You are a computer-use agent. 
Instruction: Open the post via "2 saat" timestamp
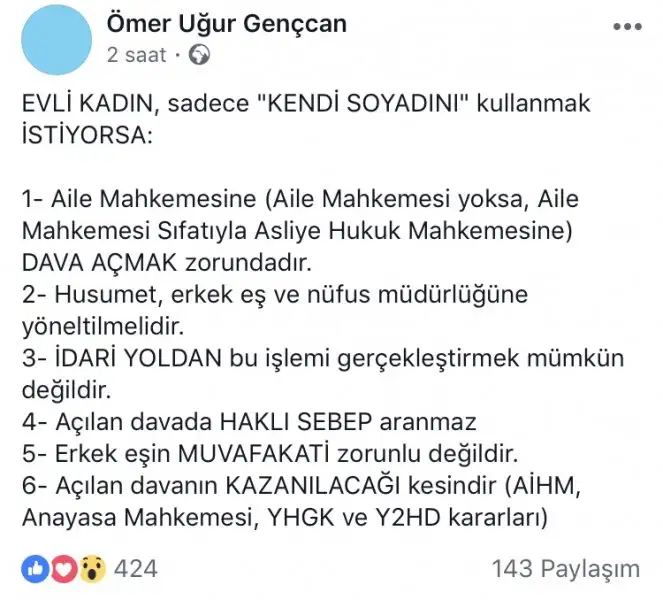coord(137,56)
